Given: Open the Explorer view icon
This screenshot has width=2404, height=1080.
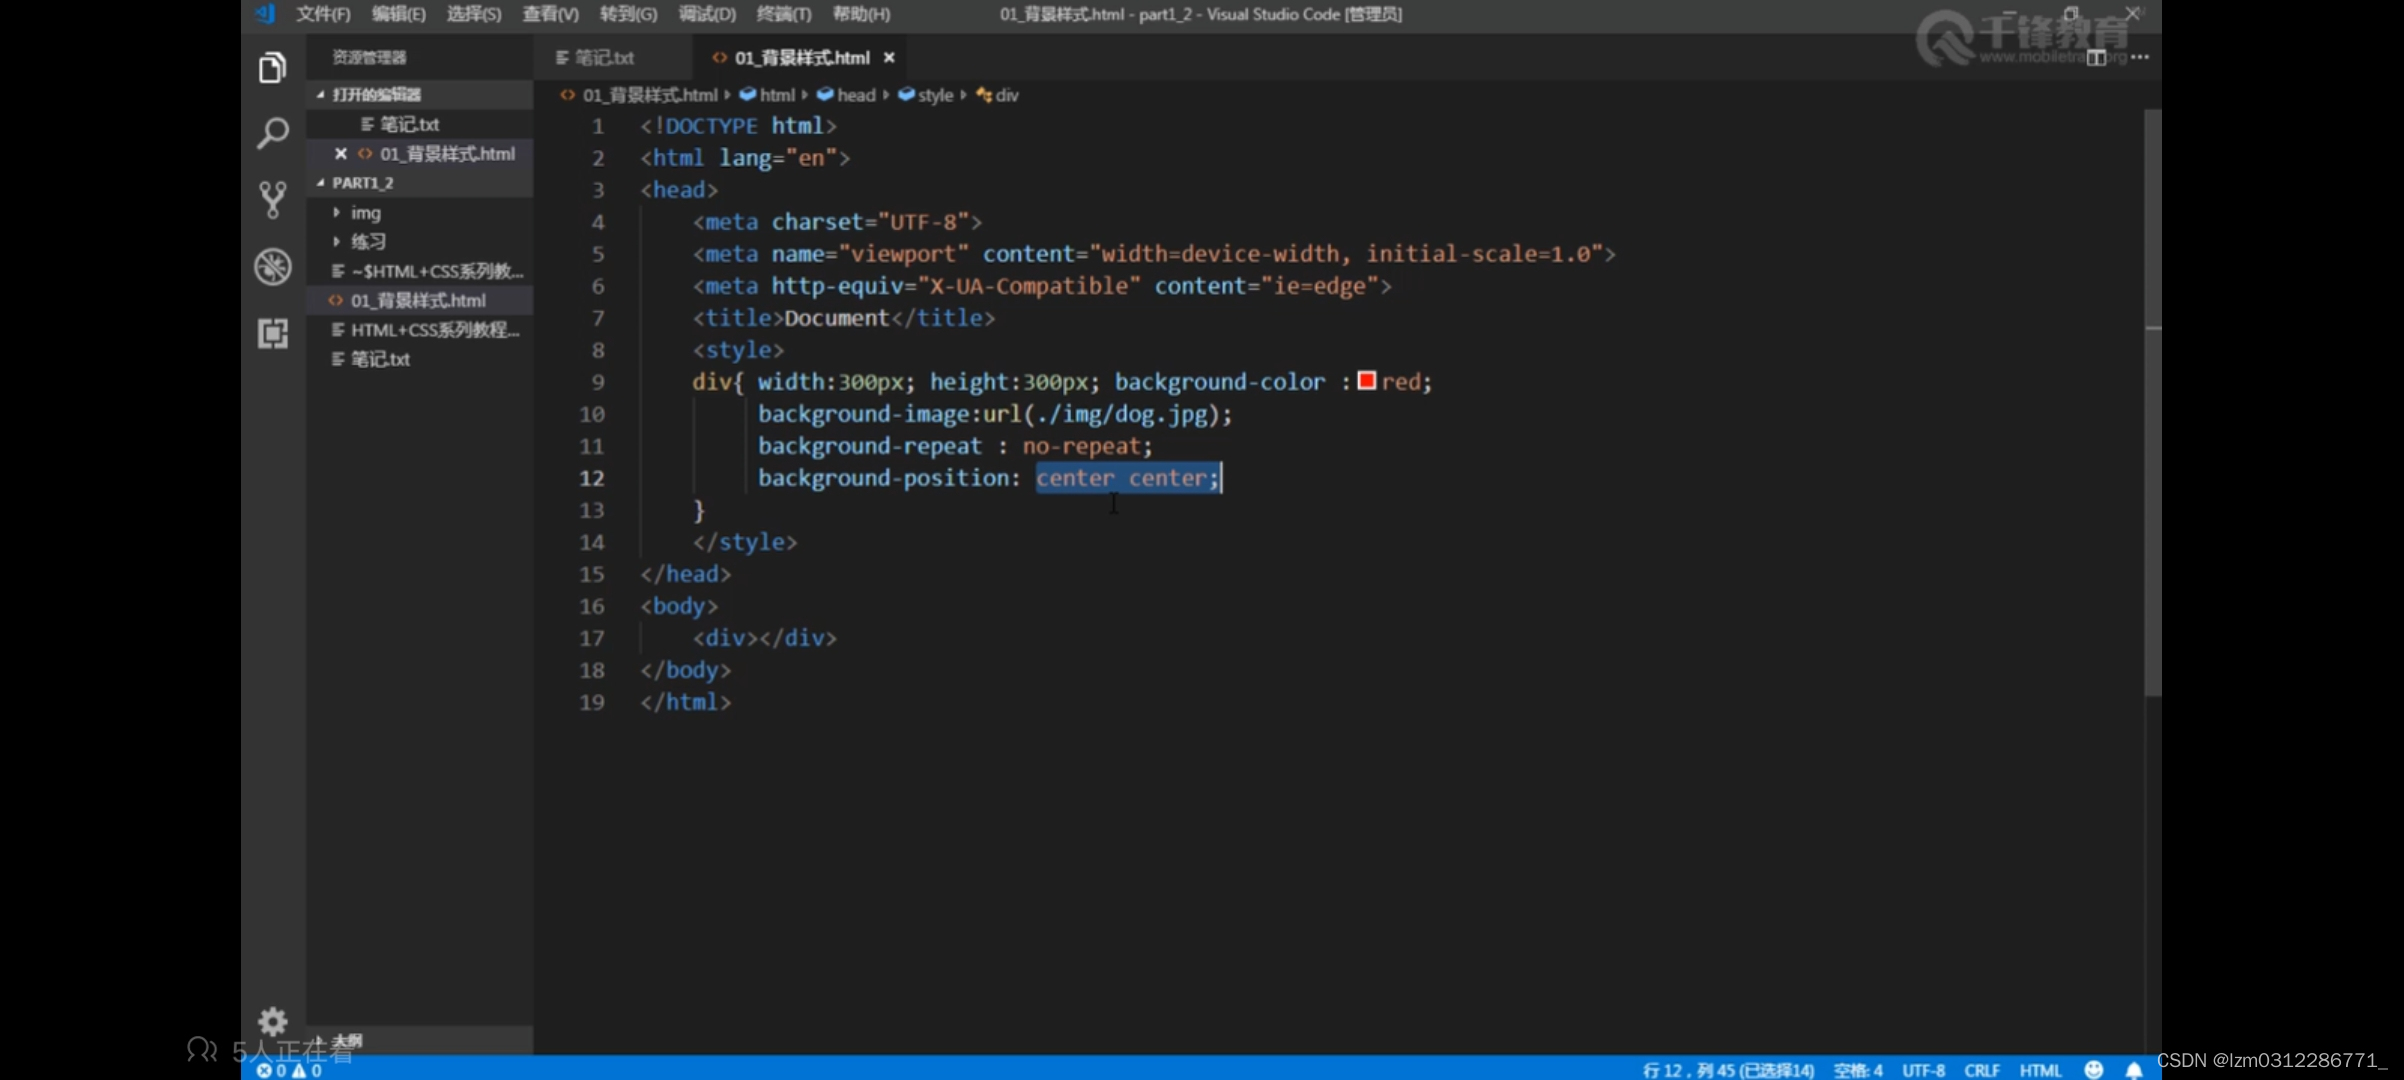Looking at the screenshot, I should tap(272, 68).
